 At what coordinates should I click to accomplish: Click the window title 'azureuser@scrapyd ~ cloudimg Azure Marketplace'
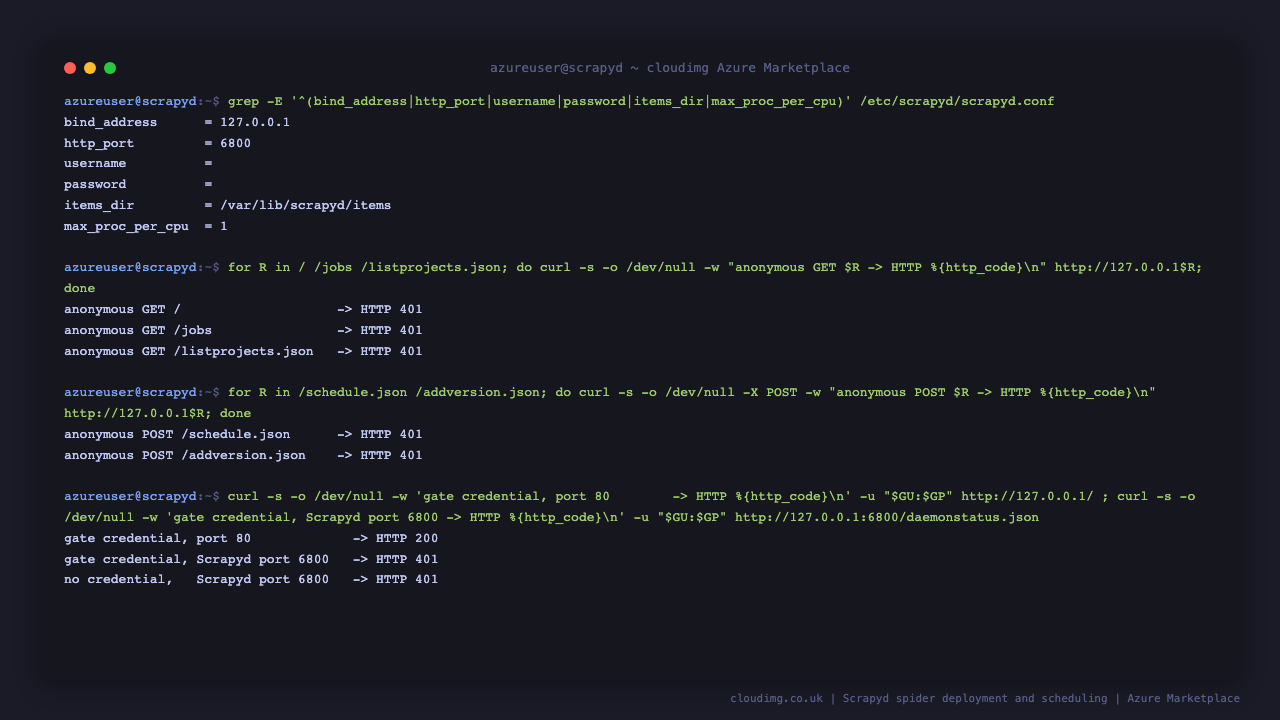[x=670, y=68]
